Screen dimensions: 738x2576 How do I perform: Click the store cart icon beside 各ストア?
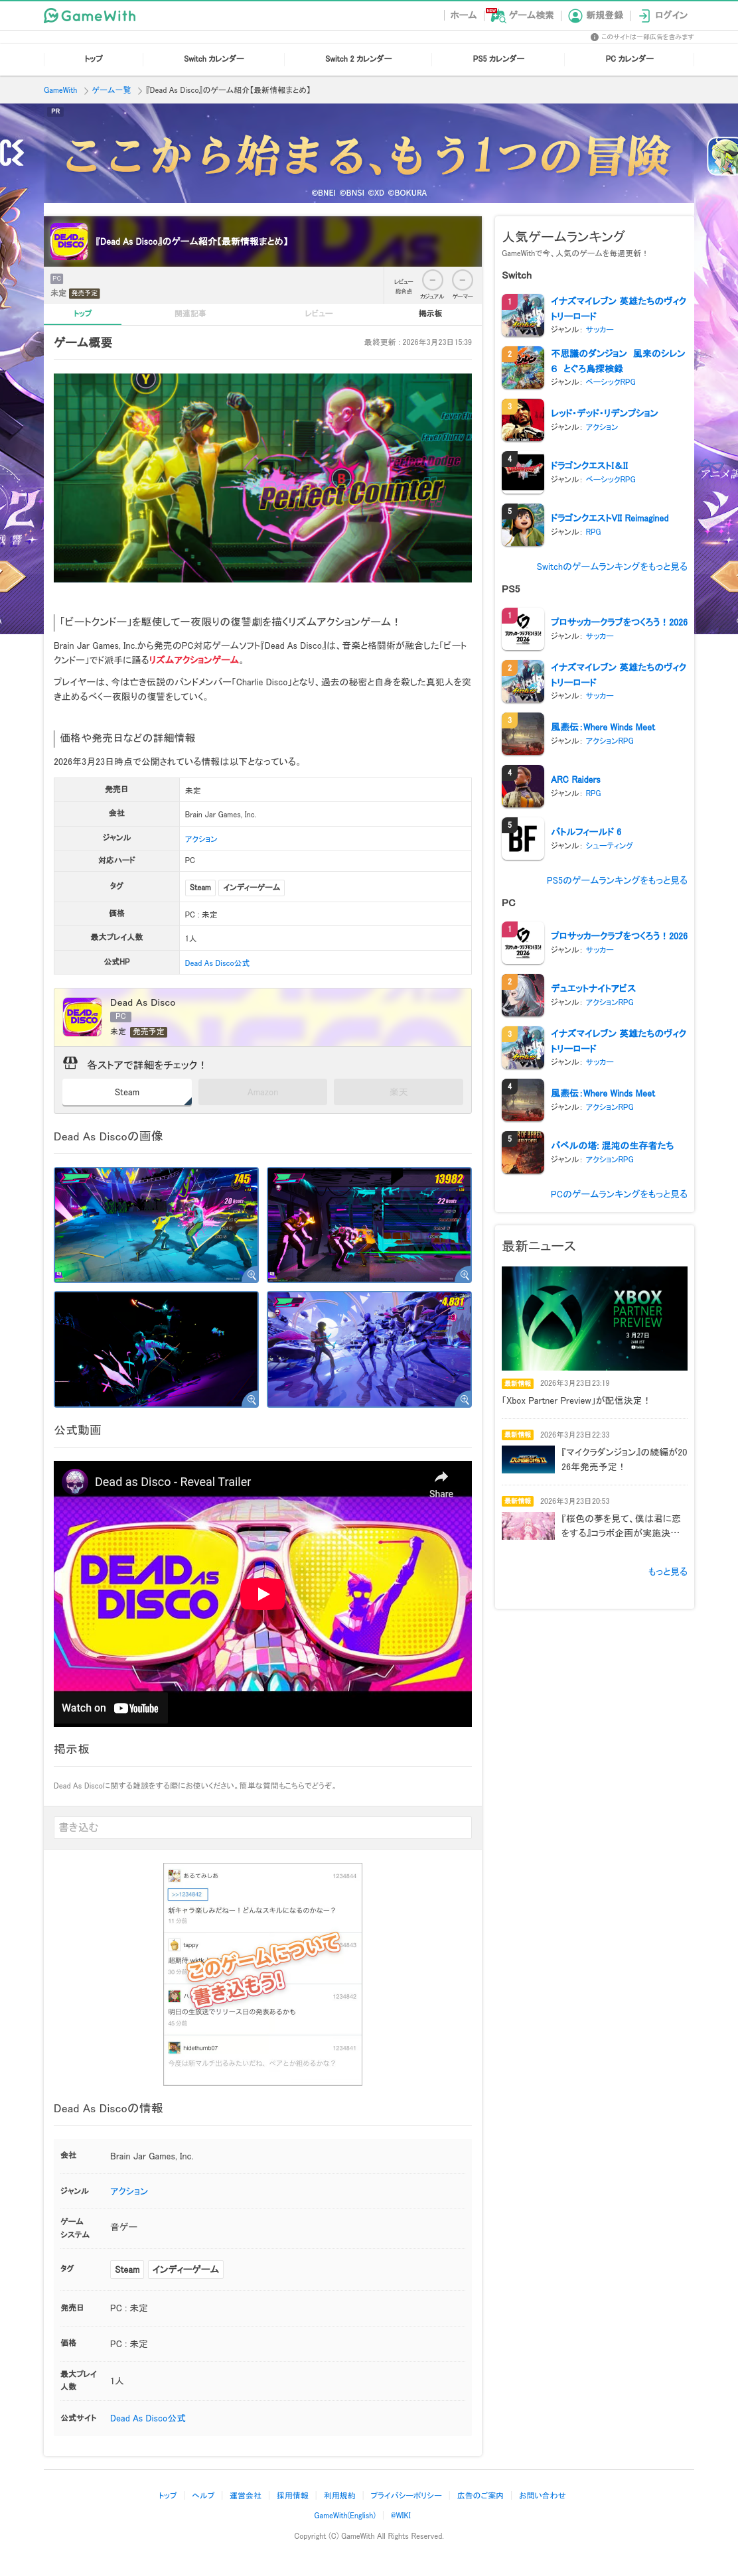pyautogui.click(x=70, y=1063)
